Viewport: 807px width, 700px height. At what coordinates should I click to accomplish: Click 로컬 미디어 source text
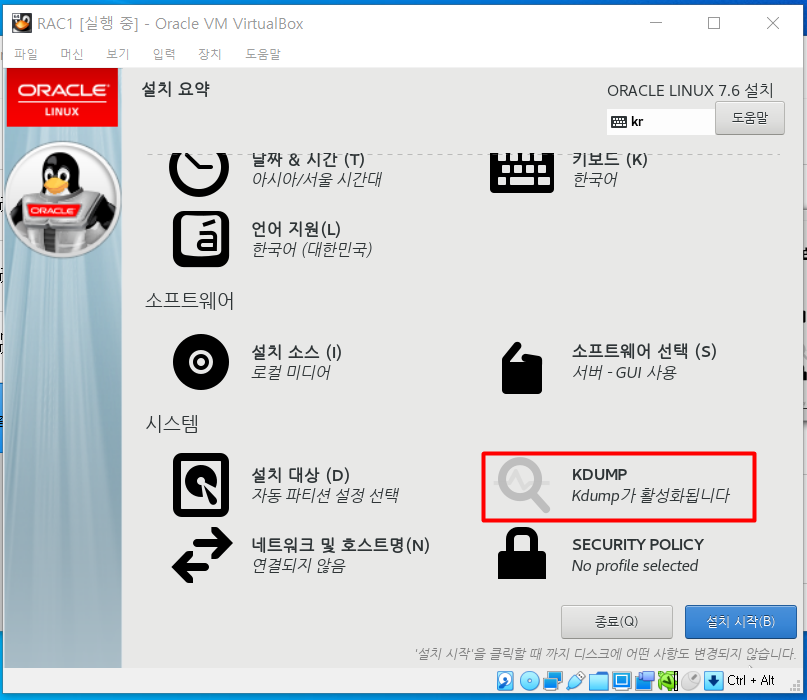tap(291, 372)
